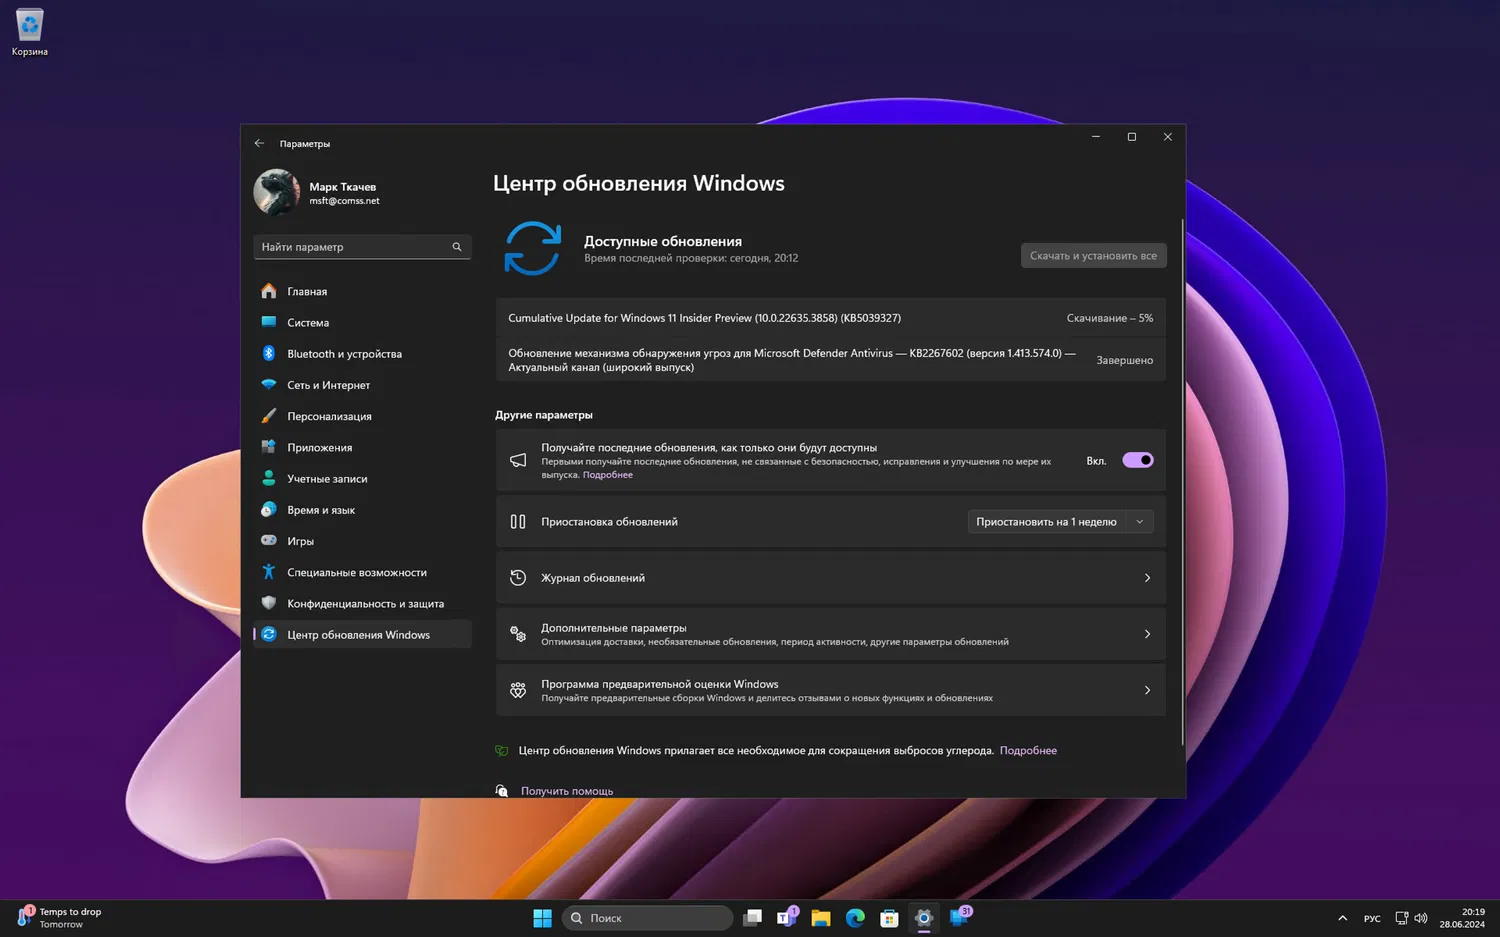Click the Получить помощь link
This screenshot has width=1500, height=937.
(x=567, y=791)
